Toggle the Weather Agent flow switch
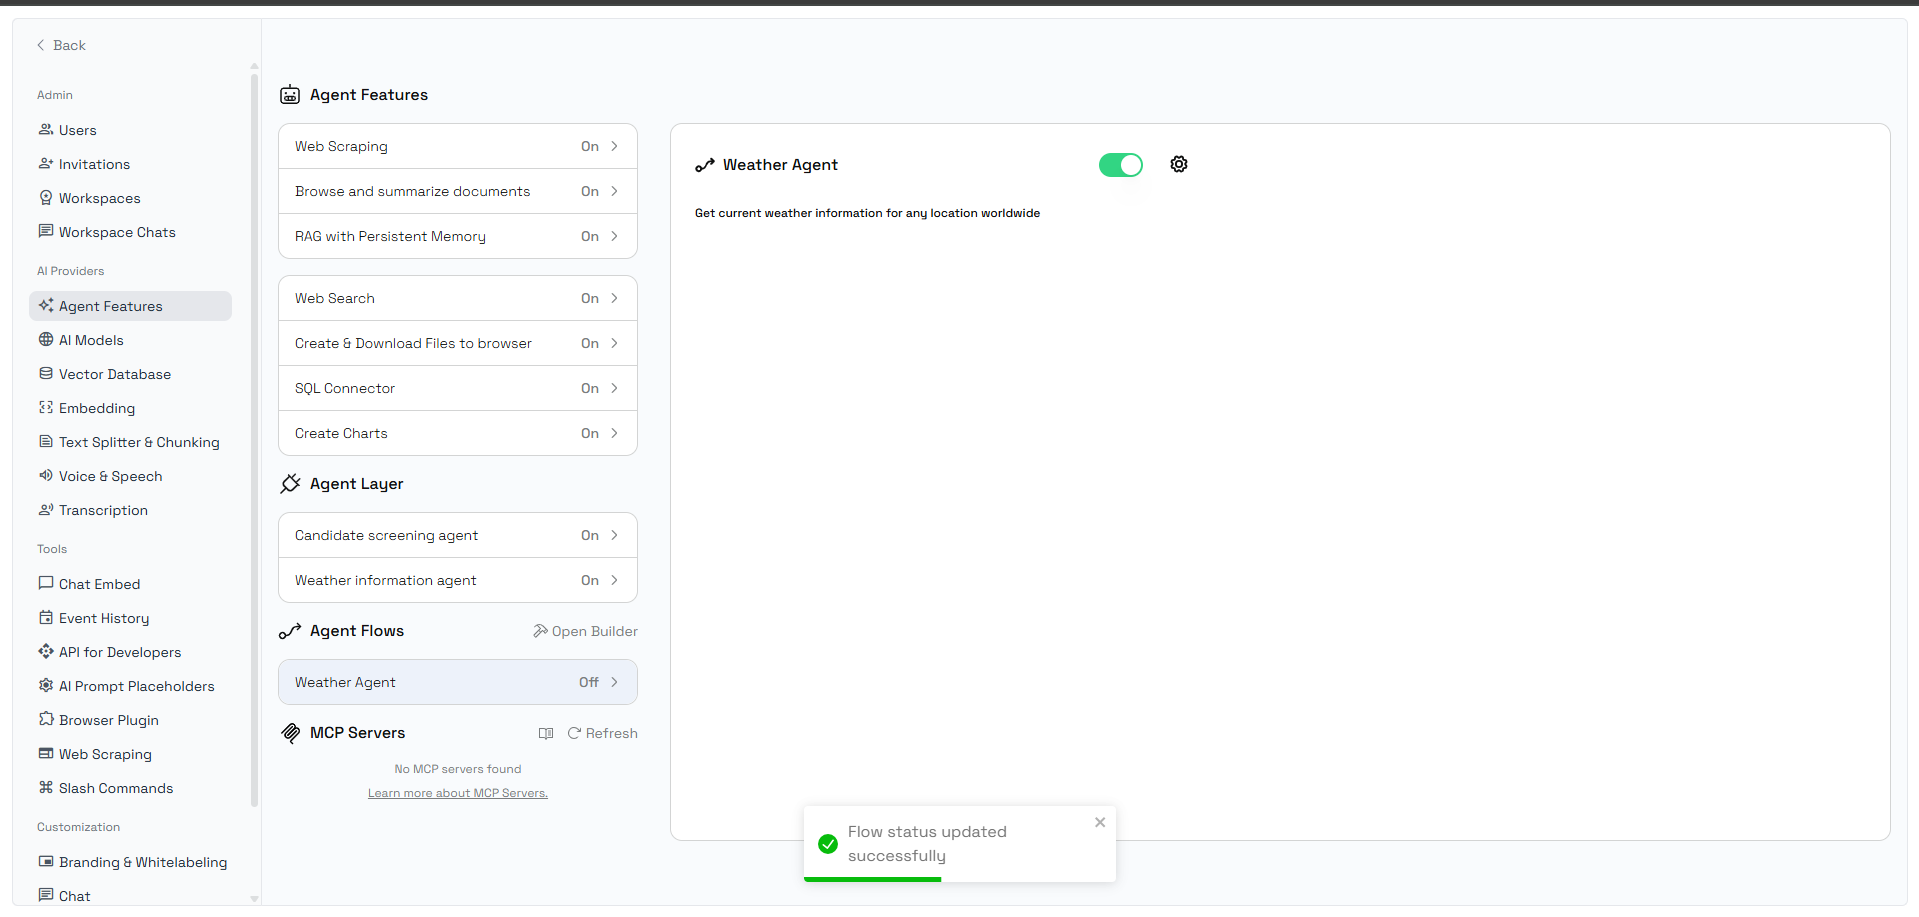Image resolution: width=1919 pixels, height=917 pixels. (x=1120, y=165)
